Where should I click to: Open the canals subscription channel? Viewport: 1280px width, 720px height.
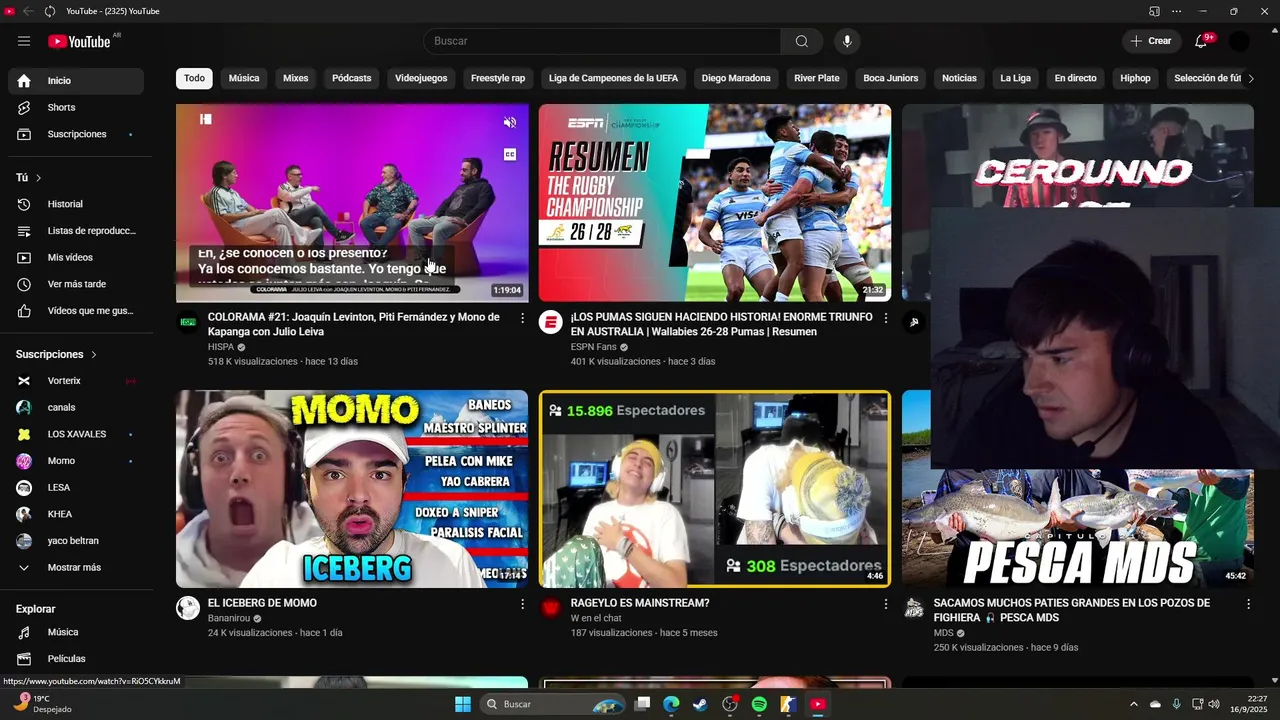click(x=76, y=407)
